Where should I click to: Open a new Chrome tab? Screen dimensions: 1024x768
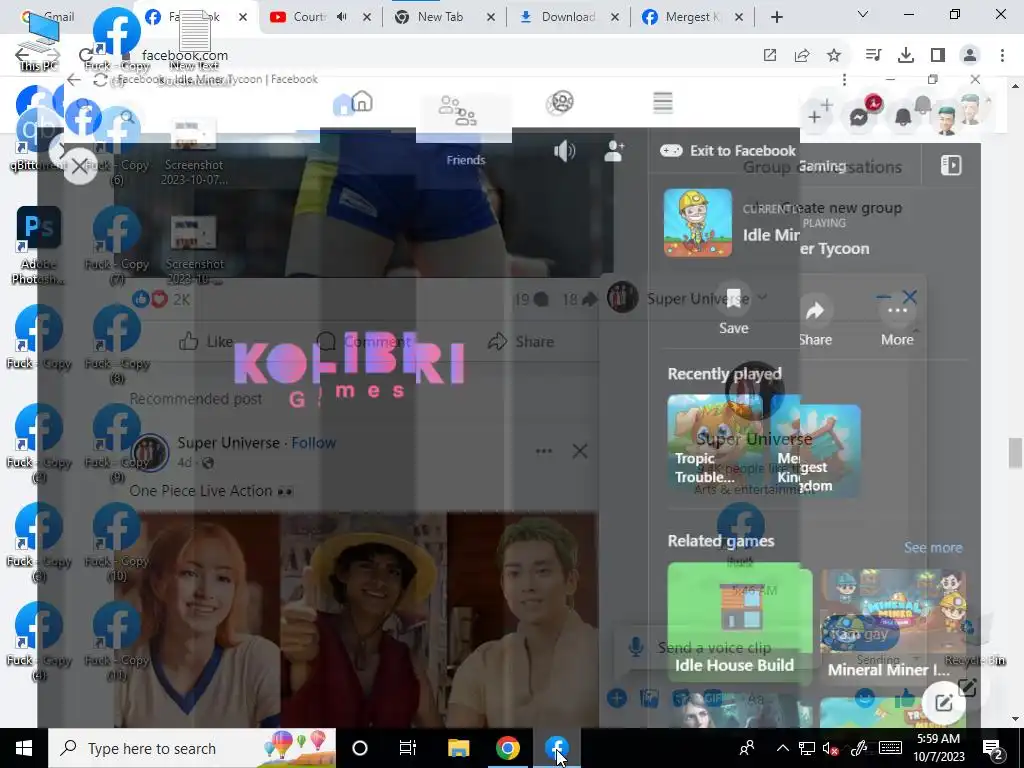click(776, 17)
